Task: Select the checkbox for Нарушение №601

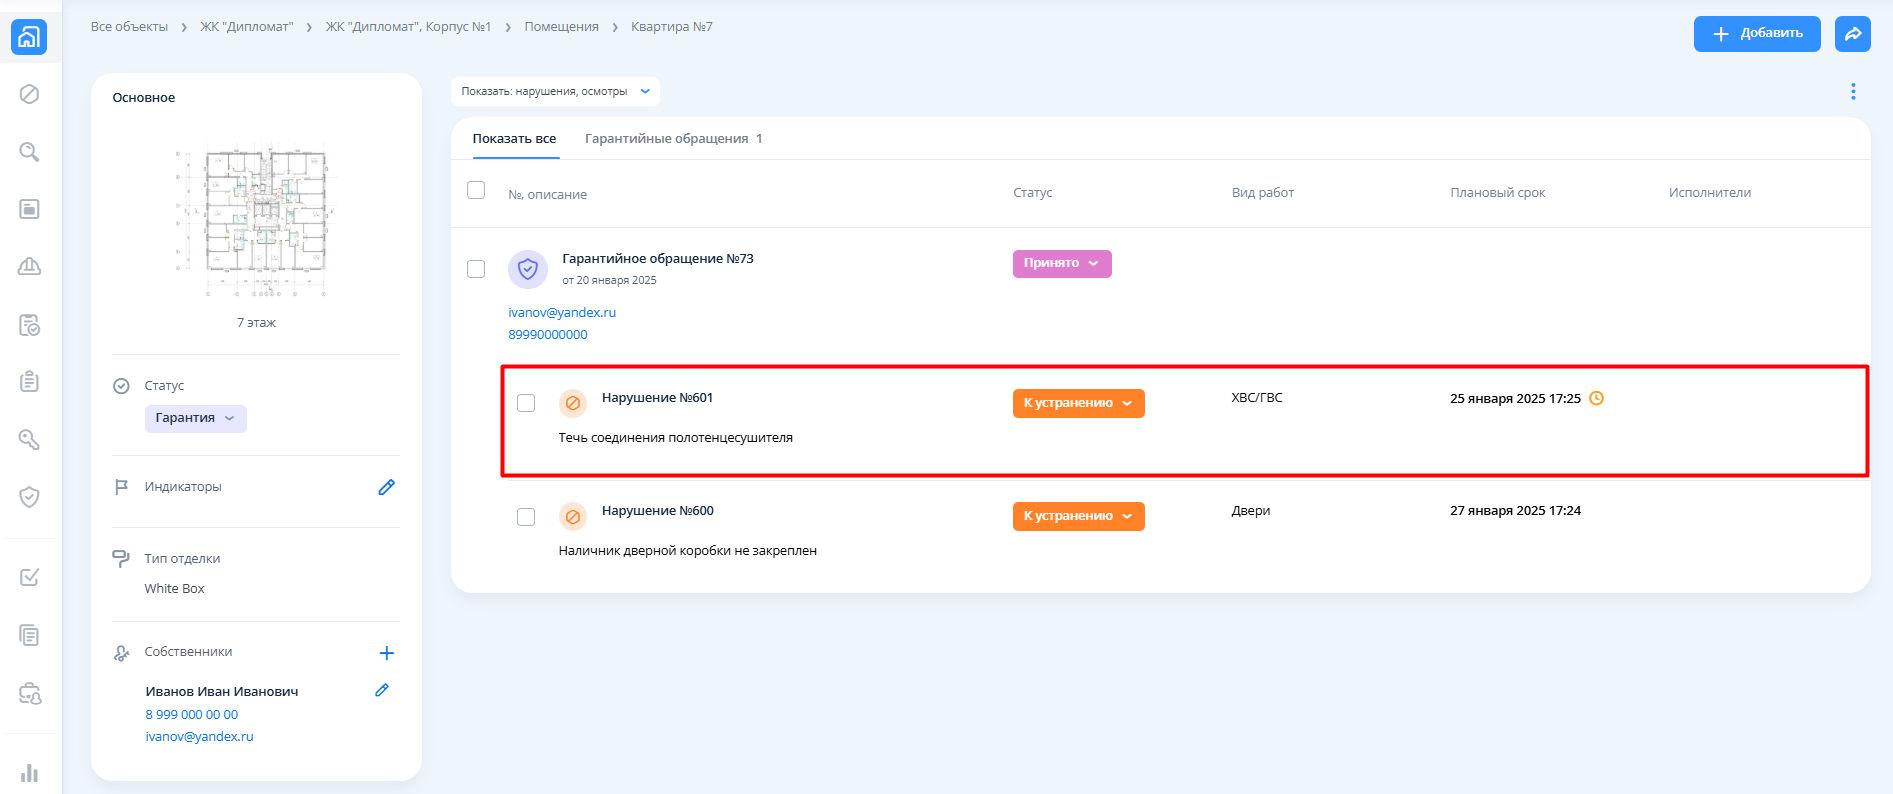Action: 526,403
